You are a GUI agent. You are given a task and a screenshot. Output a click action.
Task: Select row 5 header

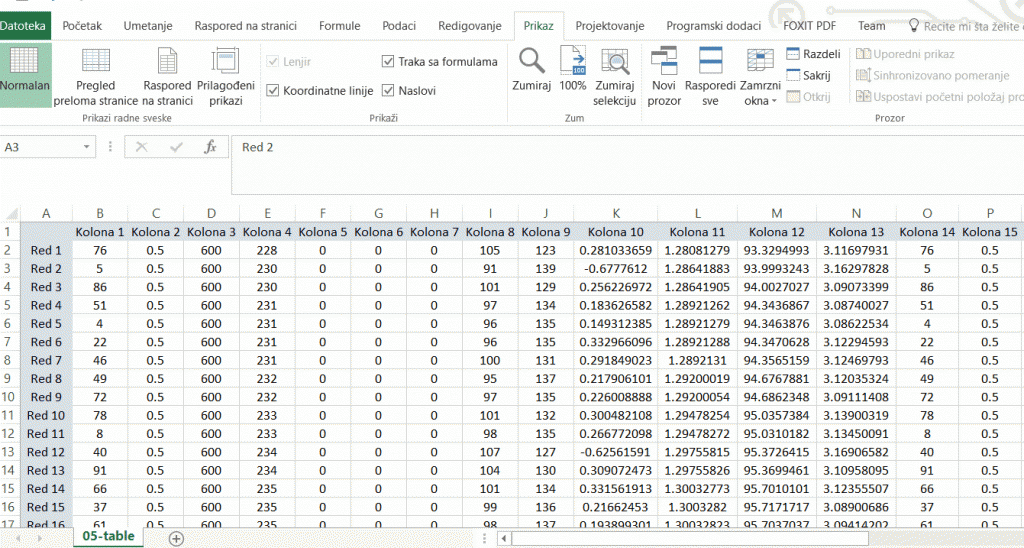click(8, 305)
